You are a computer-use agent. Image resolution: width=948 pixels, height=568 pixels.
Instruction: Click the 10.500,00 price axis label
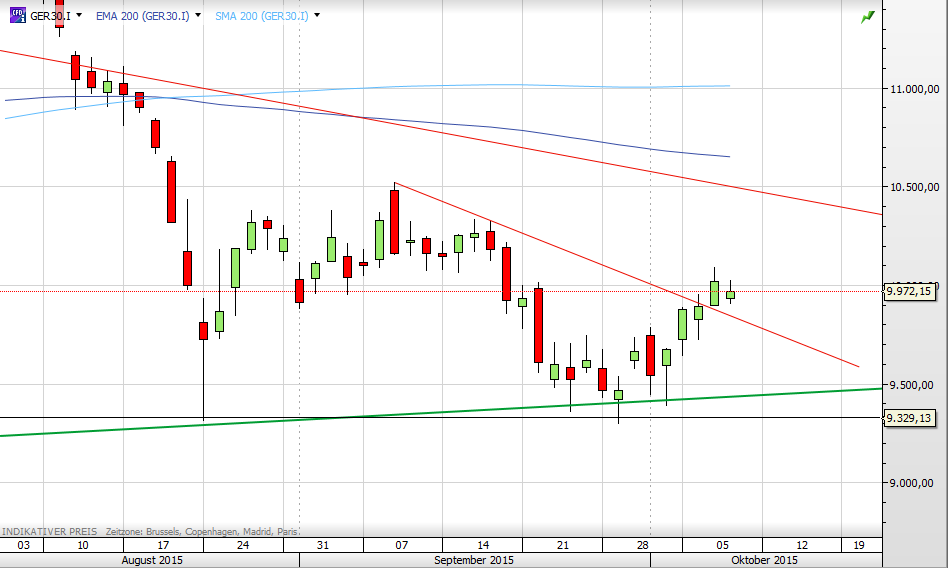click(x=914, y=187)
